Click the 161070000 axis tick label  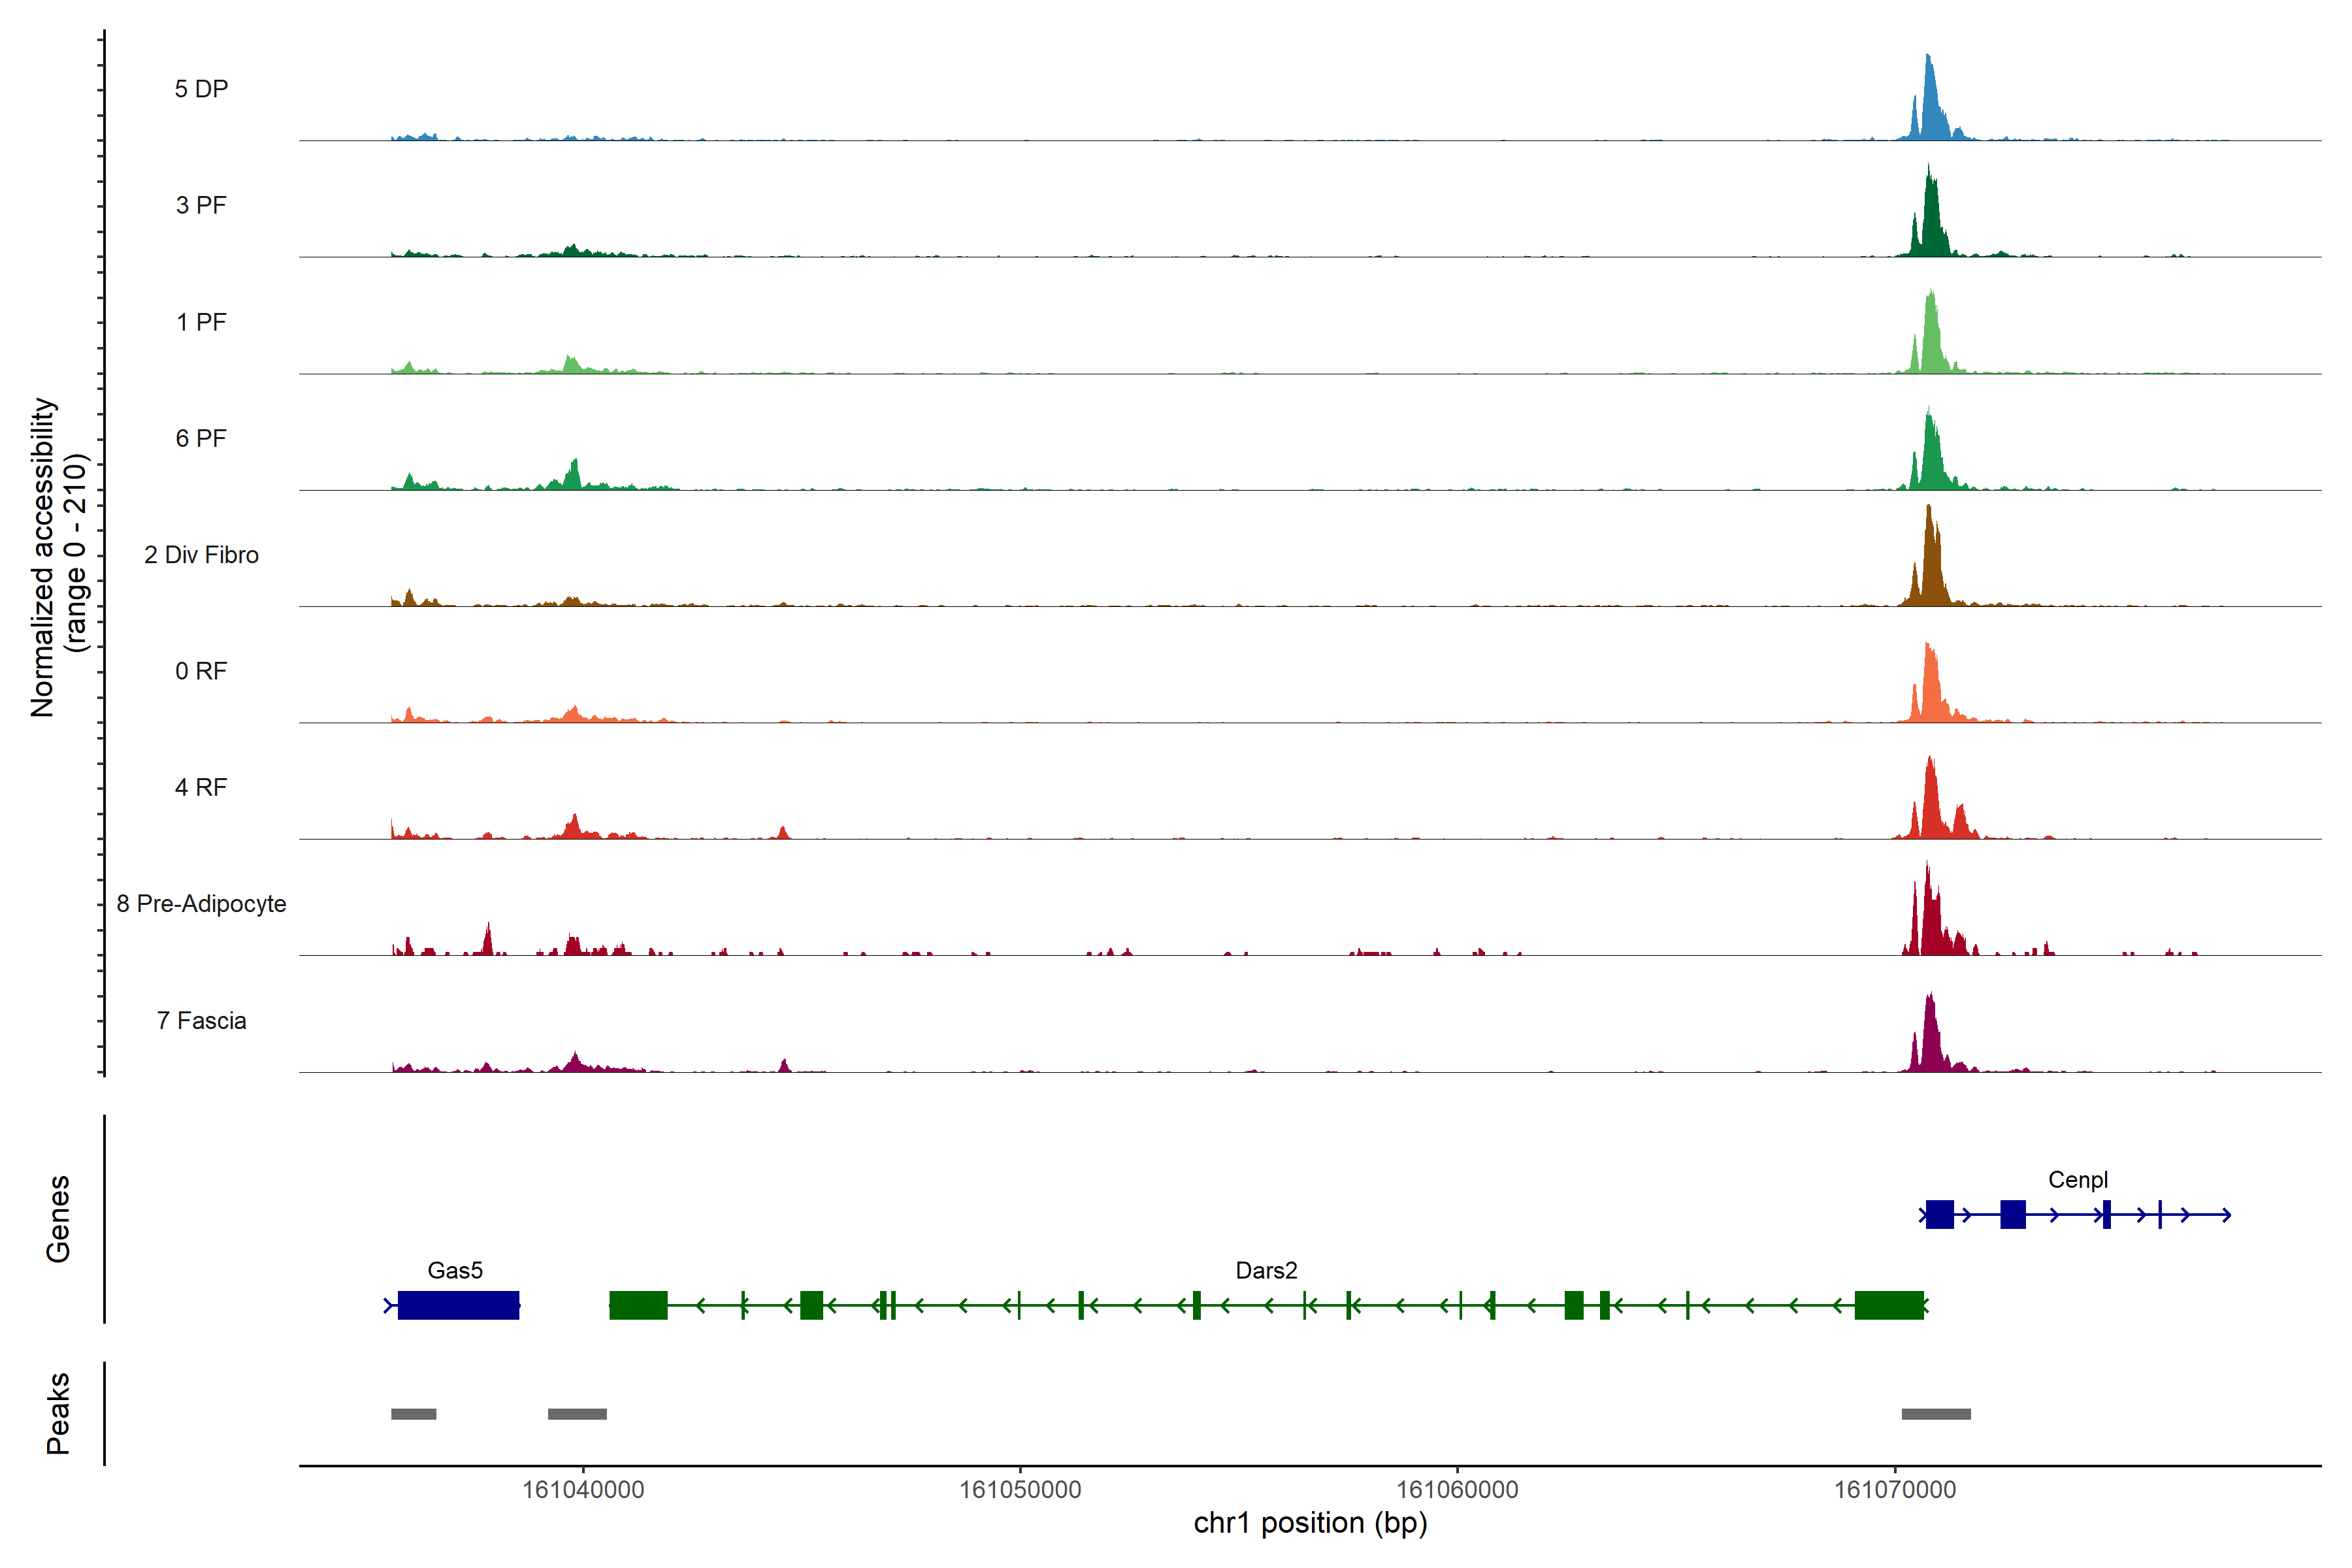tap(1894, 1490)
